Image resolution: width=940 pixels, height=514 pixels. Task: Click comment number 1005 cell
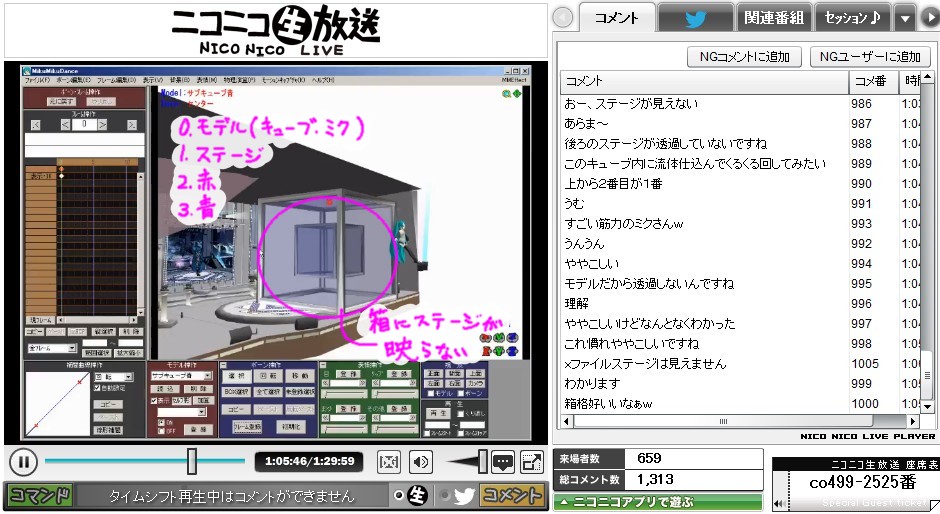[x=865, y=363]
